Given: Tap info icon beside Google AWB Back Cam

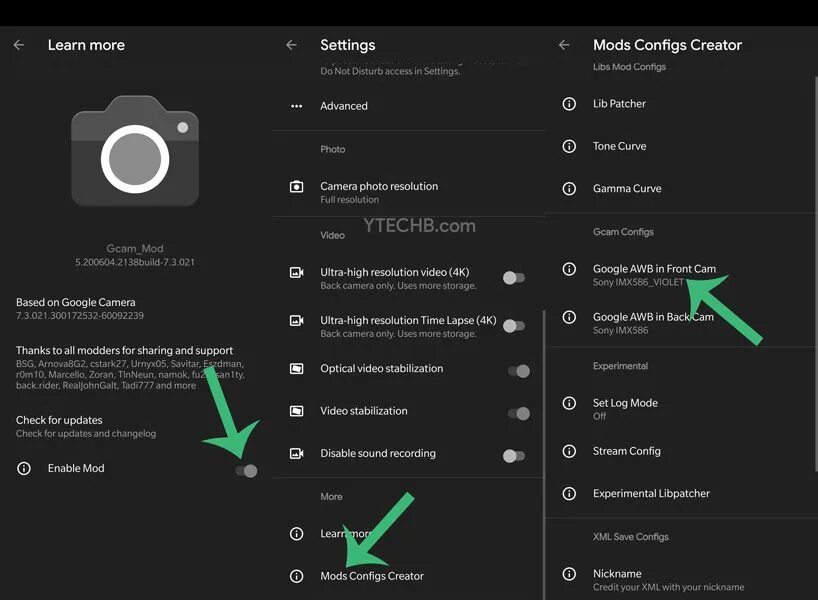Looking at the screenshot, I should 569,317.
